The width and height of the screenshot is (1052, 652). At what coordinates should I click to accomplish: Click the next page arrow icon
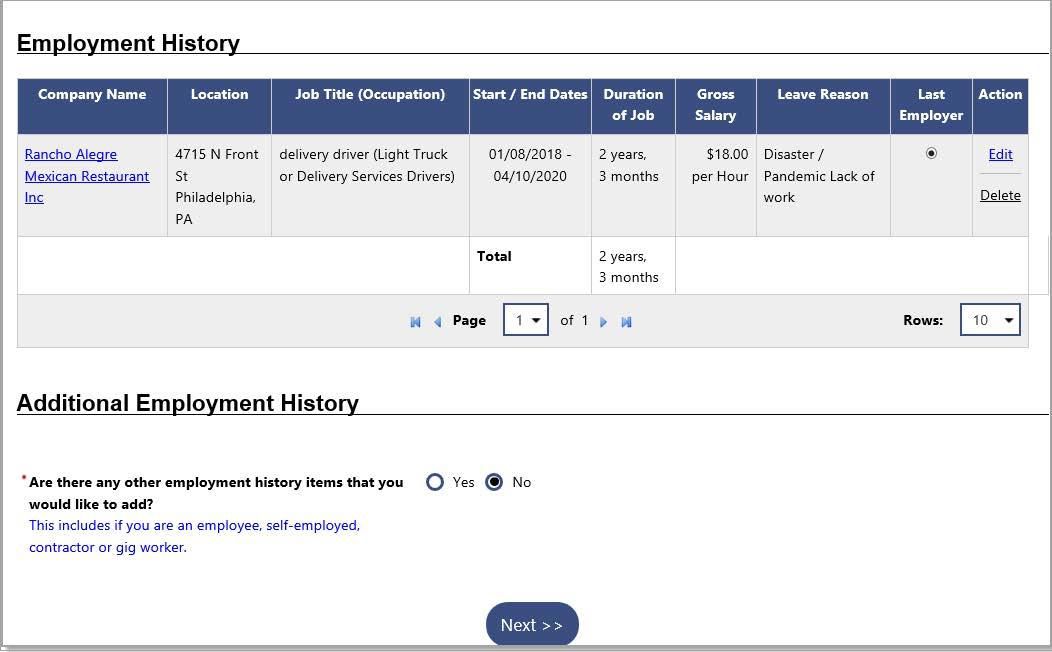tap(603, 322)
